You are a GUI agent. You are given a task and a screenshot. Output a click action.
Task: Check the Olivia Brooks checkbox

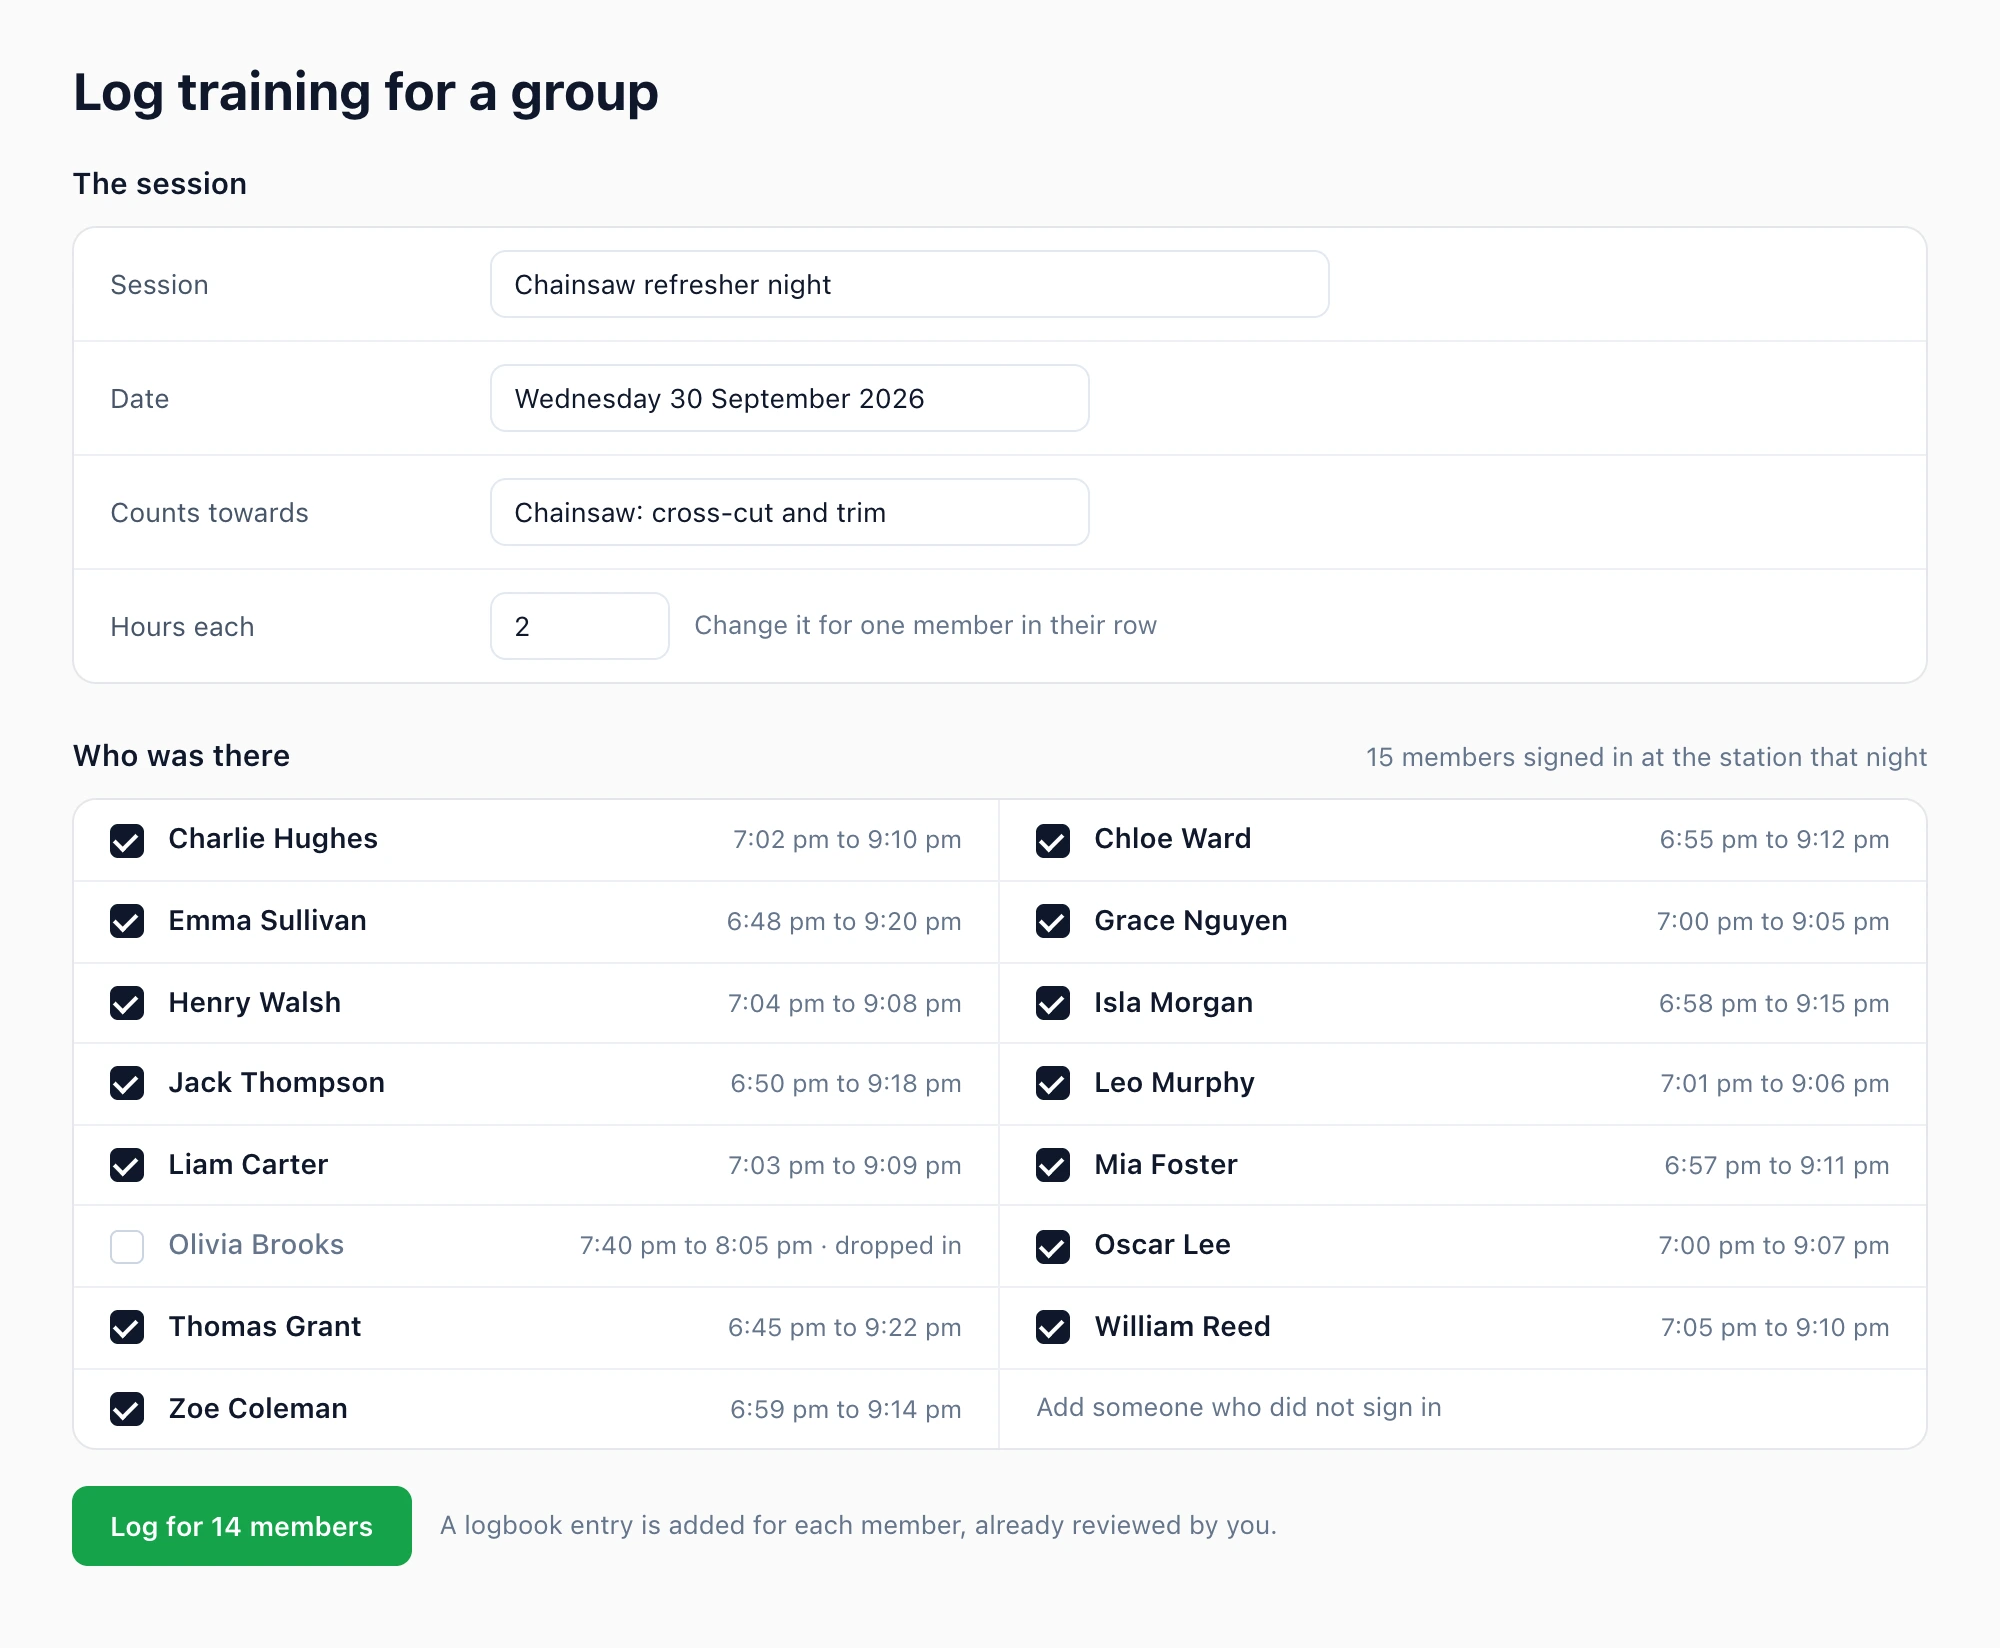[127, 1247]
